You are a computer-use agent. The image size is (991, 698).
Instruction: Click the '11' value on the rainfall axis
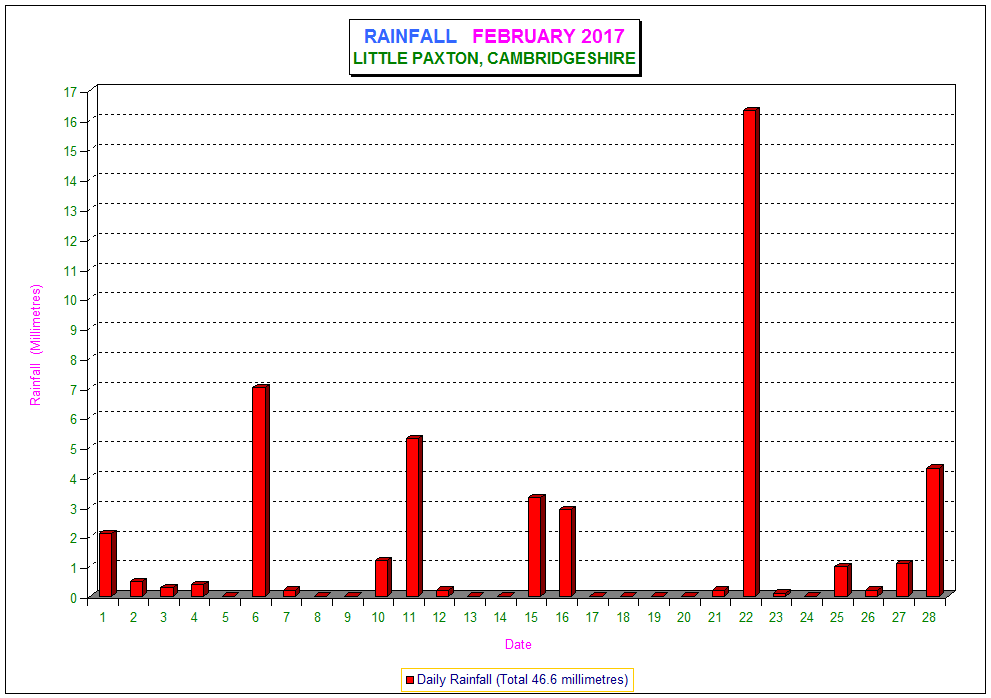point(70,271)
